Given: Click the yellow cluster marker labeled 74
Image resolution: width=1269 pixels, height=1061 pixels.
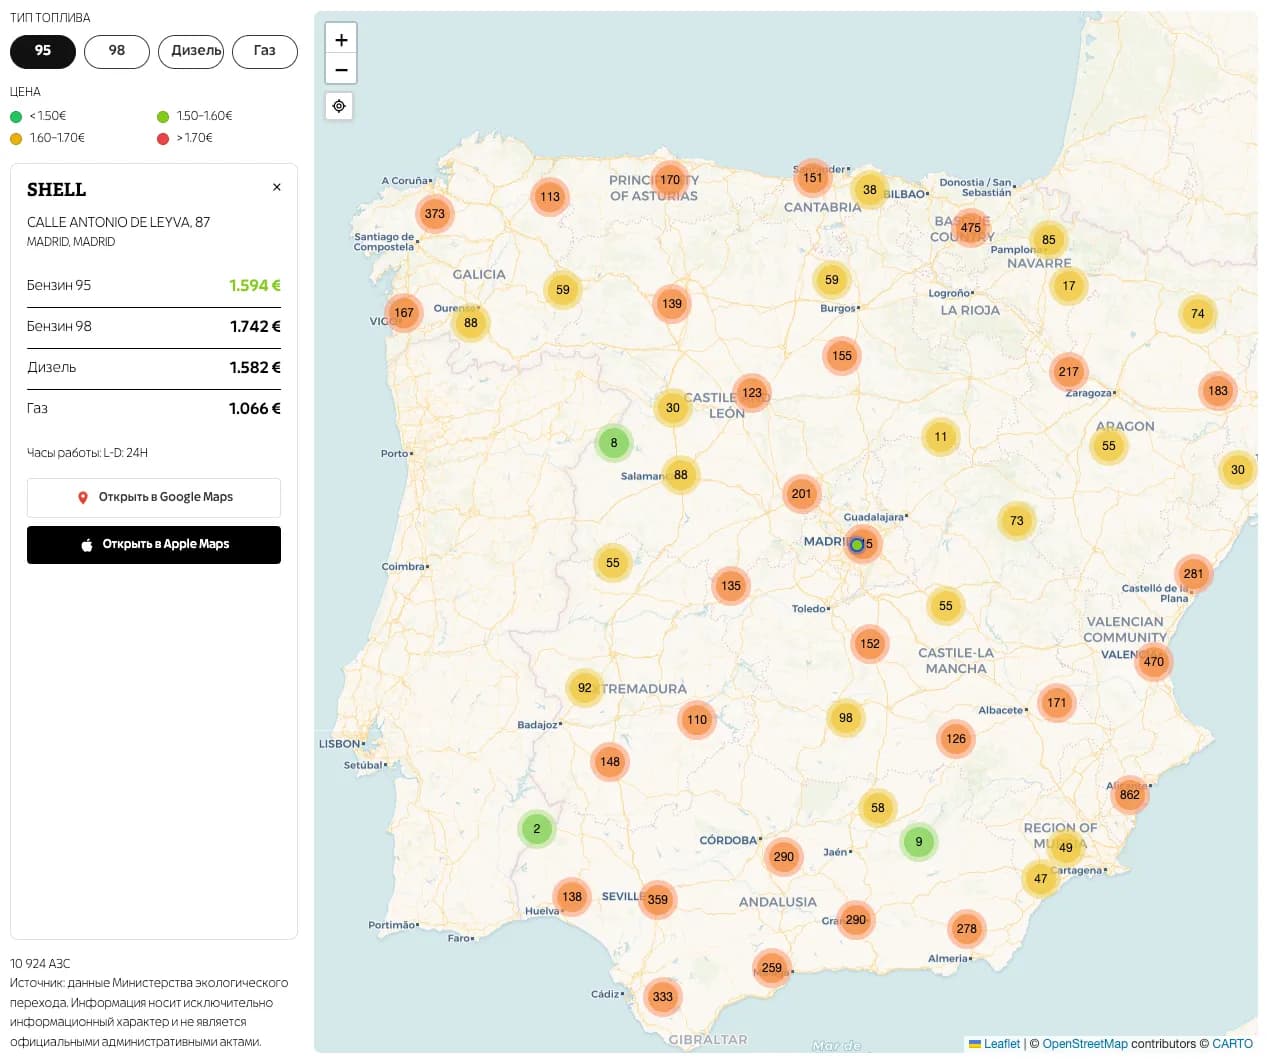Looking at the screenshot, I should pyautogui.click(x=1198, y=314).
